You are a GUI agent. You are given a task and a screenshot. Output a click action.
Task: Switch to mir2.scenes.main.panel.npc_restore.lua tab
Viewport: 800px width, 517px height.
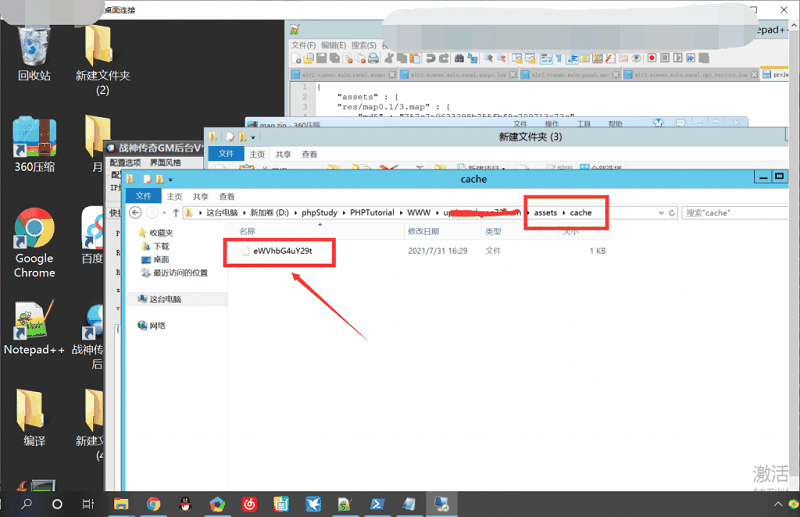click(x=690, y=75)
